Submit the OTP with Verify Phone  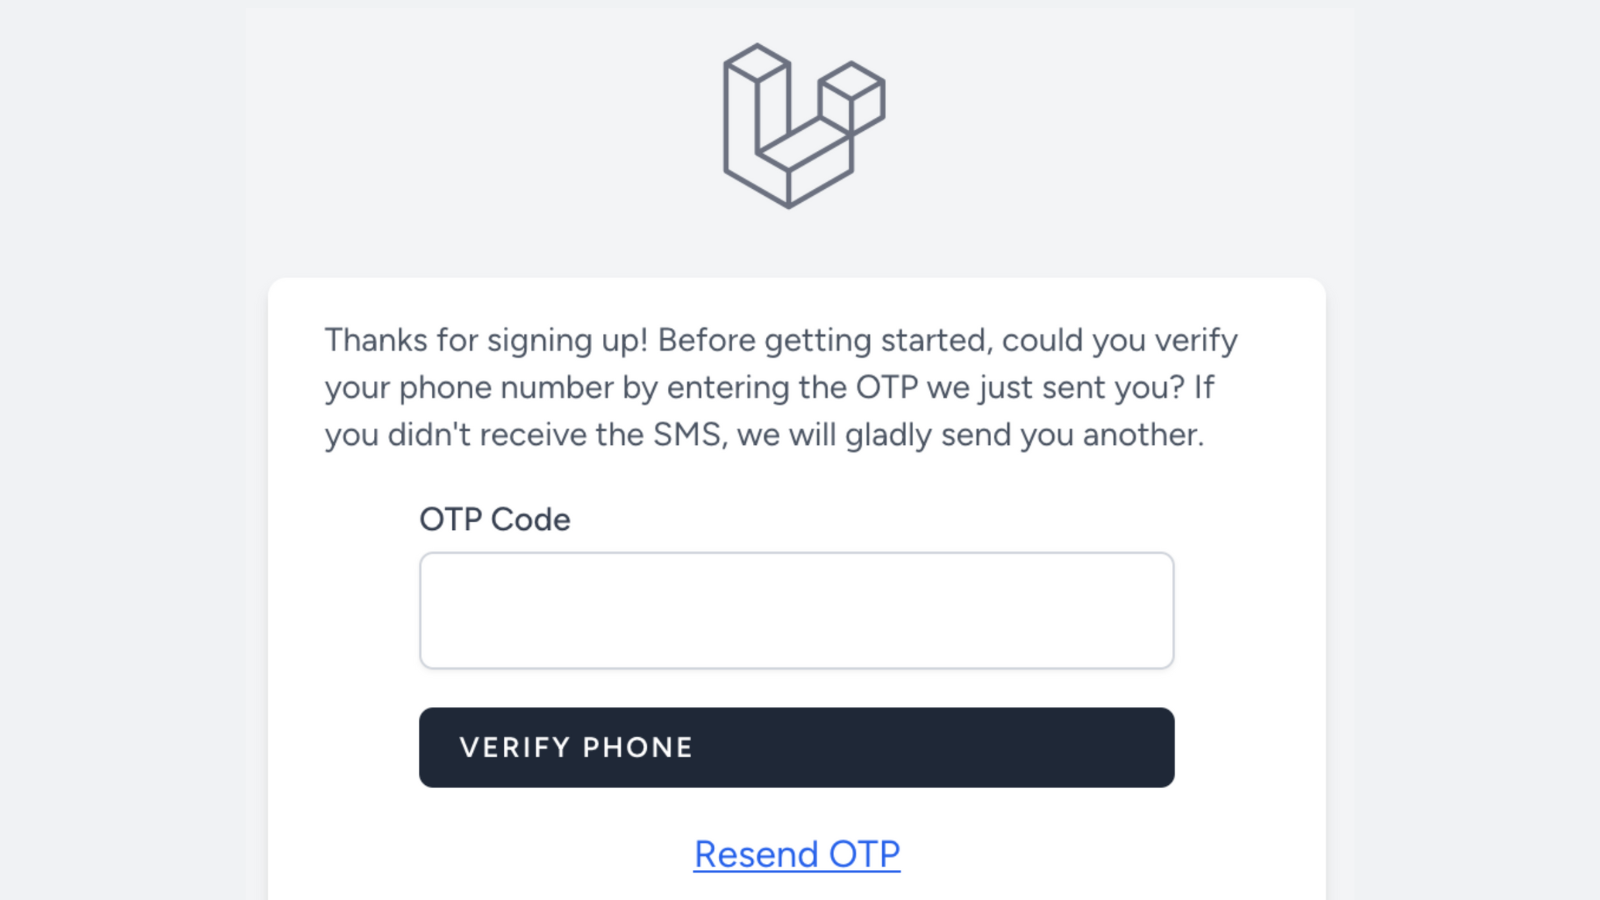[796, 747]
